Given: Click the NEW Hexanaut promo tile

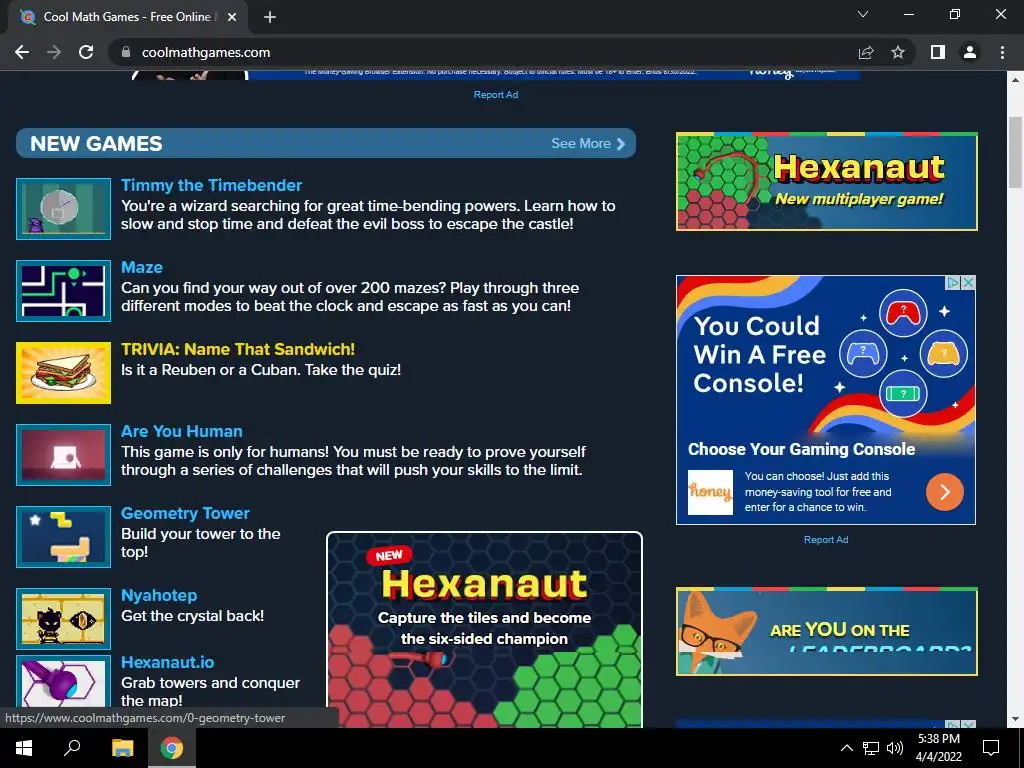Looking at the screenshot, I should (485, 630).
